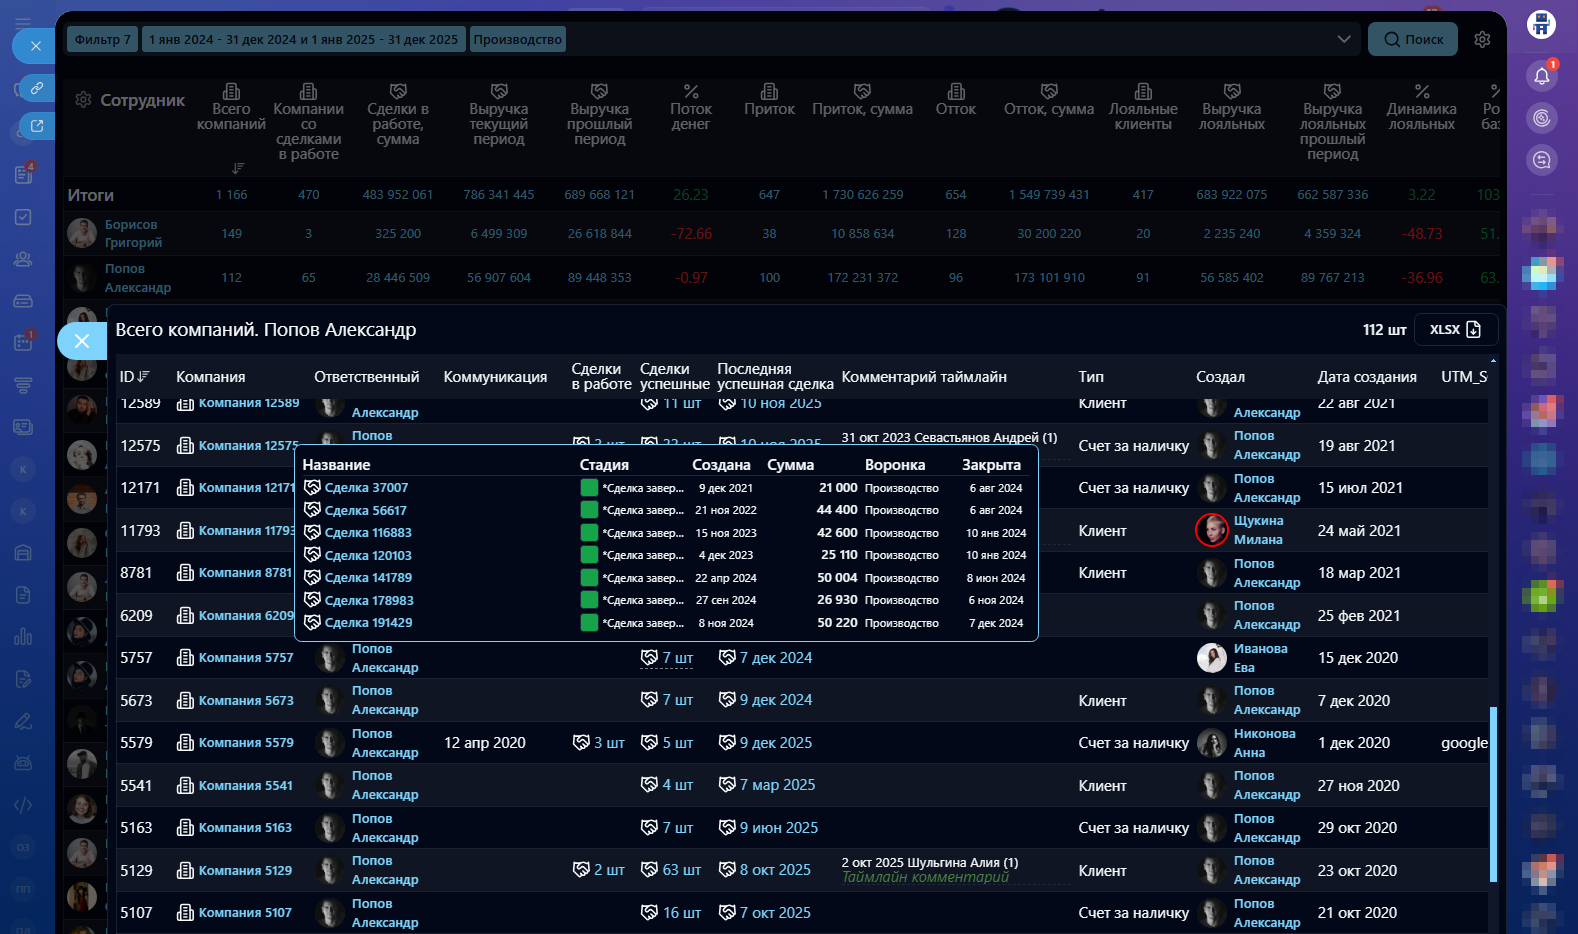Click green stage indicator for Сделка 37007
1578x934 pixels.
589,488
